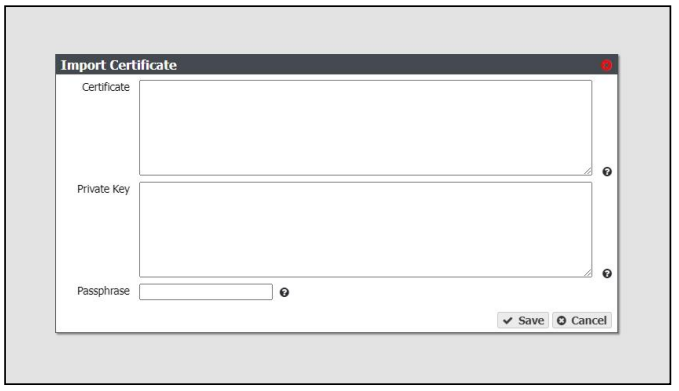This screenshot has width=679, height=391.
Task: Click the Private Key field label
Action: pyautogui.click(x=103, y=189)
